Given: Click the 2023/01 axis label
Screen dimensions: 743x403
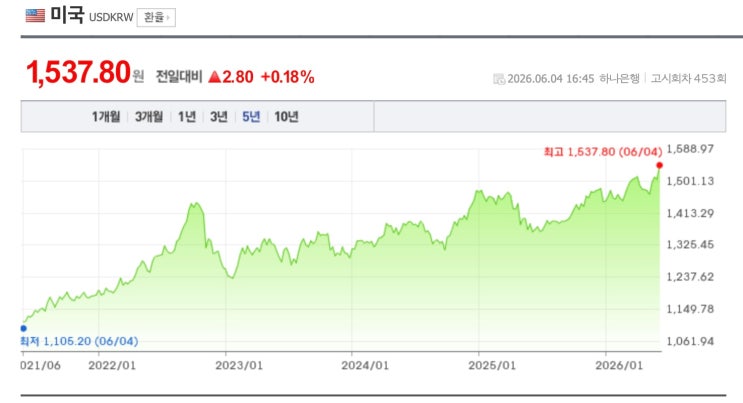Looking at the screenshot, I should tap(238, 366).
